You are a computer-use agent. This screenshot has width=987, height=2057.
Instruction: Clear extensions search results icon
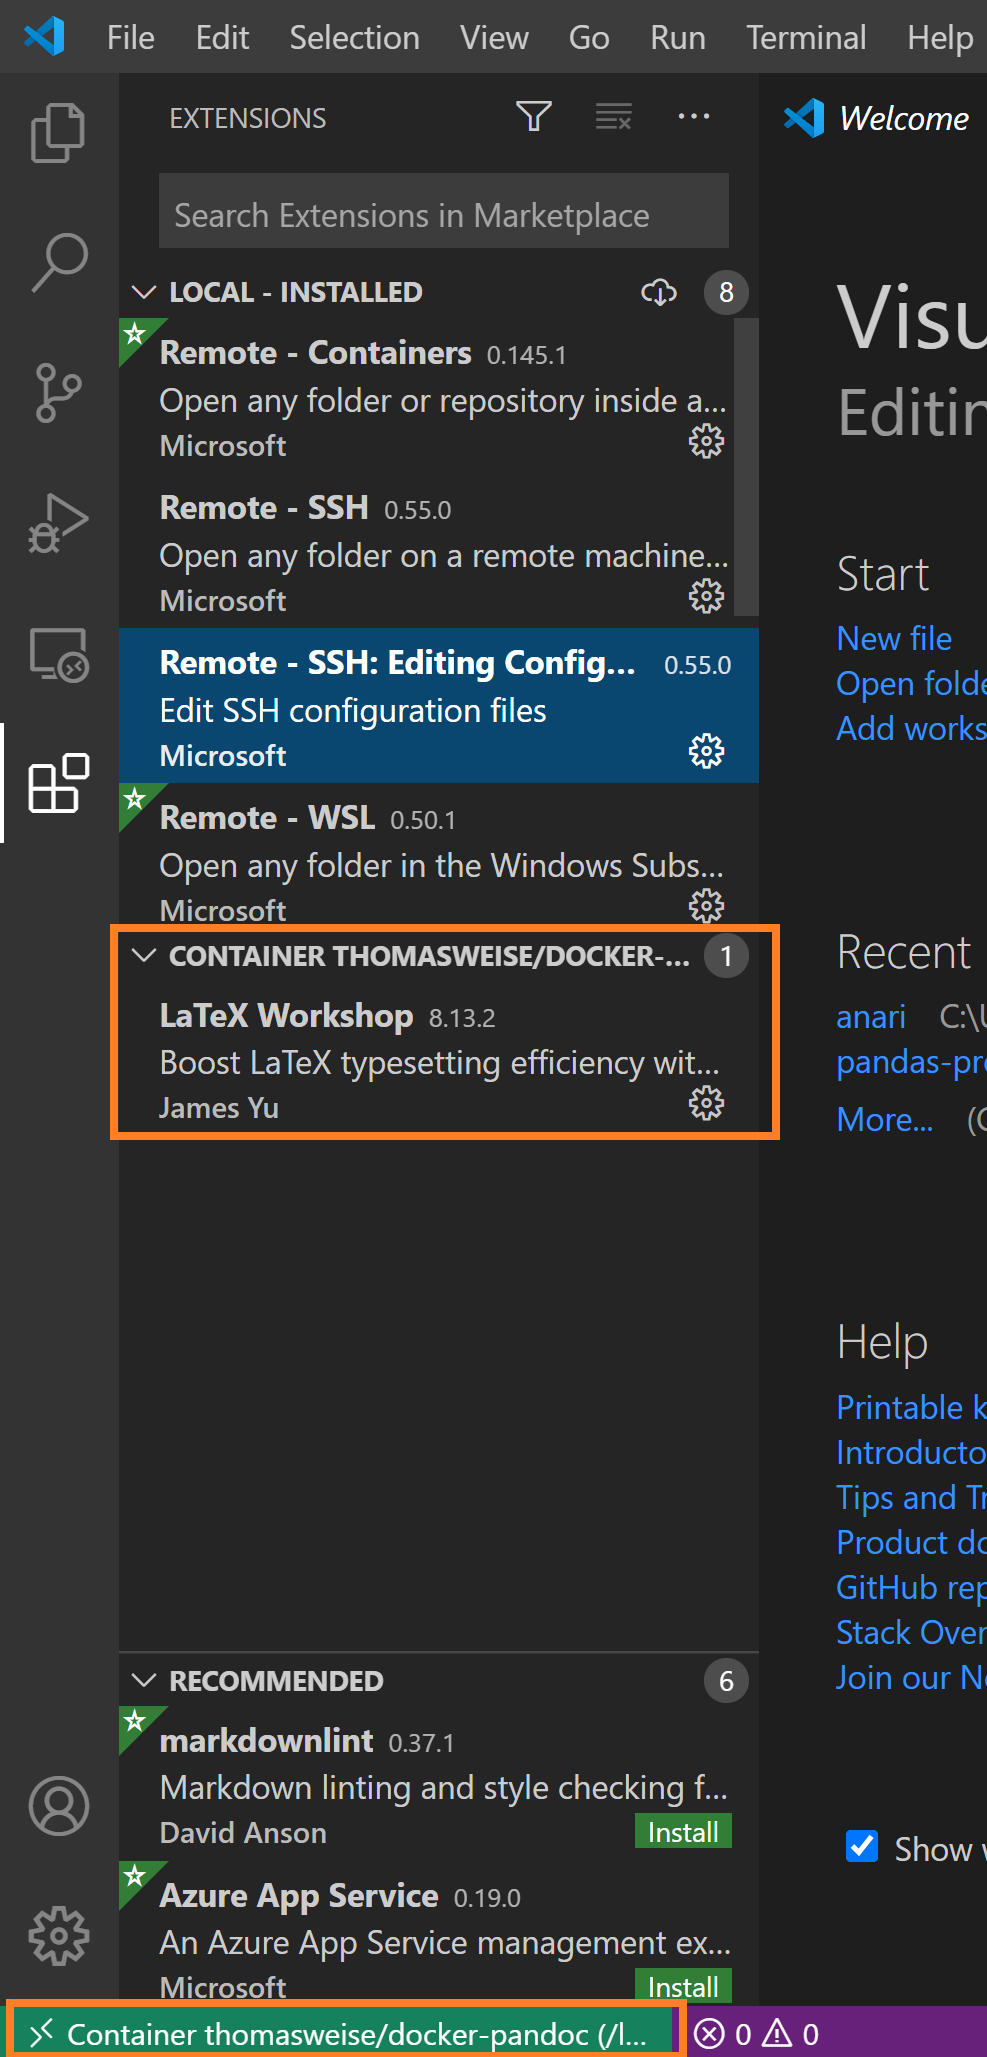pos(614,117)
